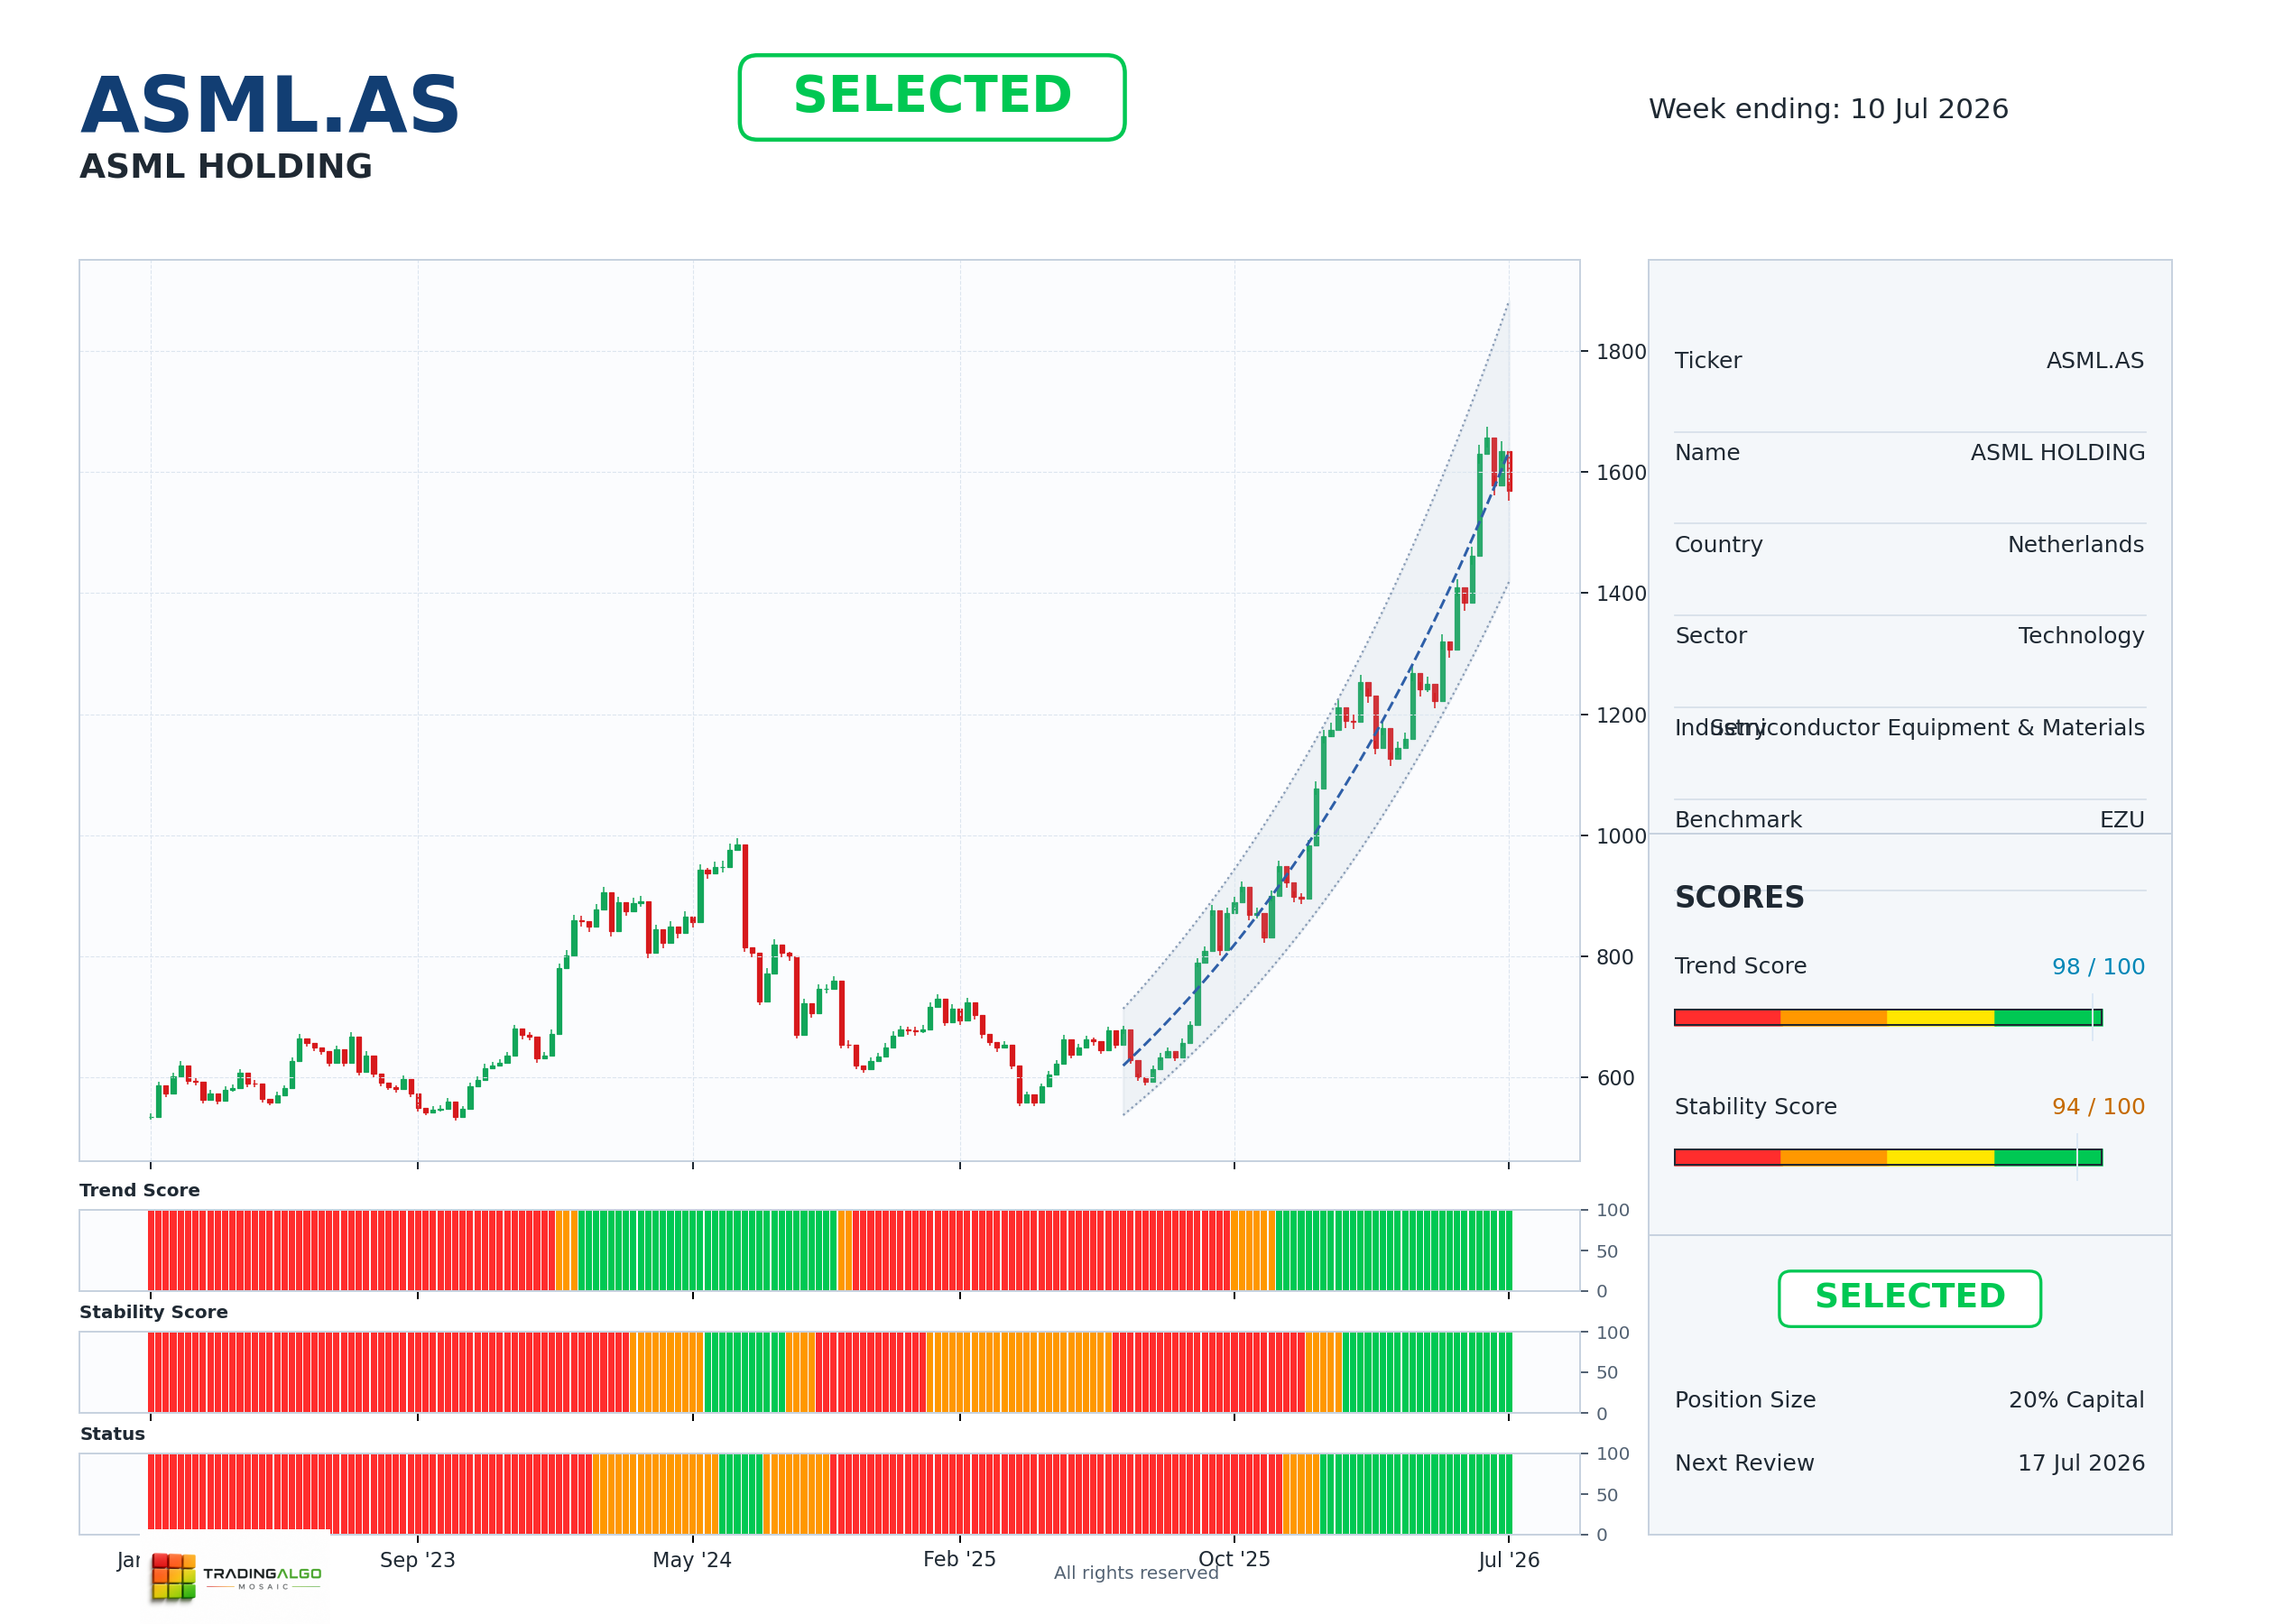The height and width of the screenshot is (1624, 2274).
Task: Click the Status heatmap strip
Action: click(830, 1494)
